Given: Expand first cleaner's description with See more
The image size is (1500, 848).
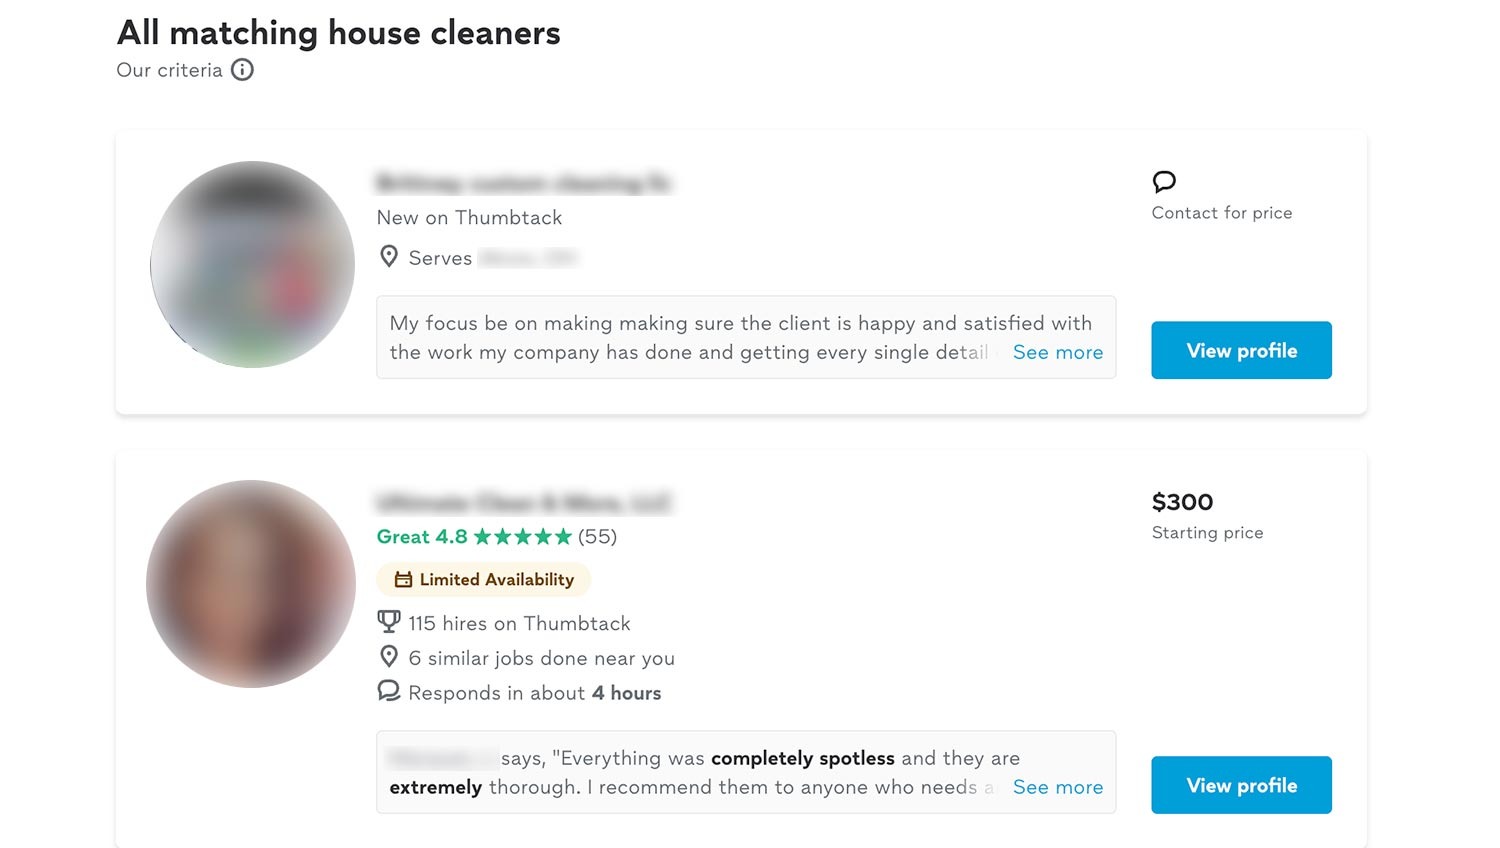Looking at the screenshot, I should (1057, 352).
